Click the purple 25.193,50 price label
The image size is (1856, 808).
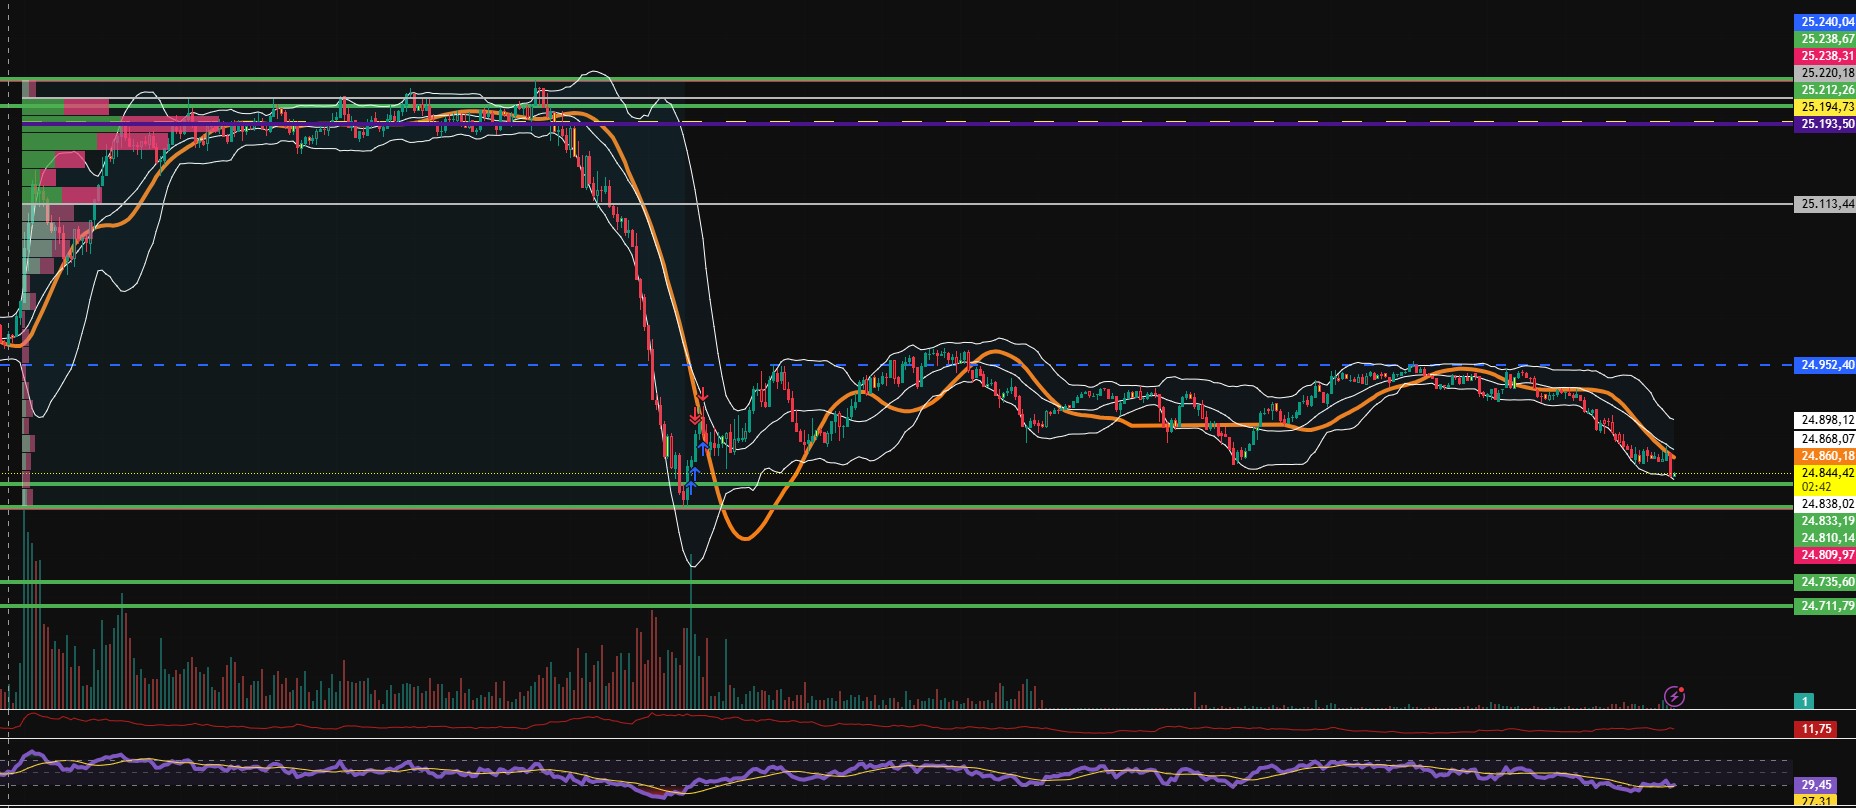pos(1826,124)
